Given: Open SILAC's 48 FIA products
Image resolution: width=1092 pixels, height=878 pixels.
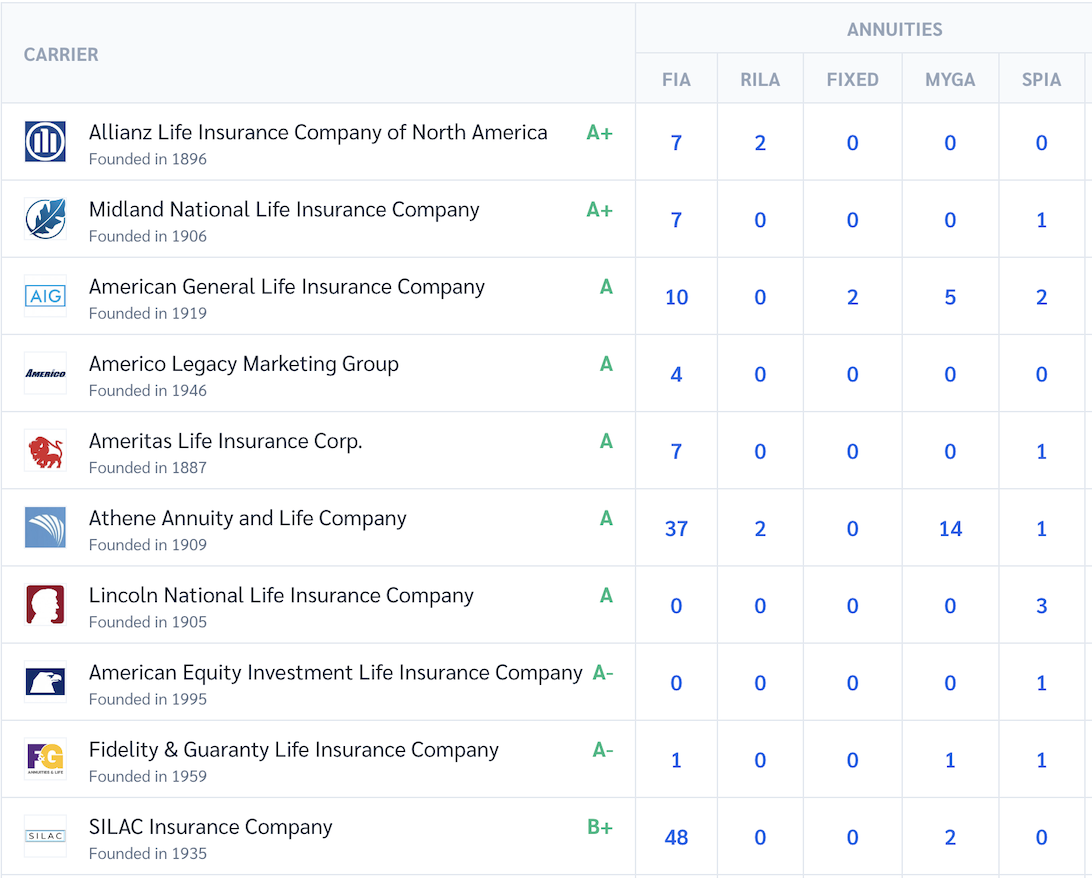Looking at the screenshot, I should coord(676,837).
